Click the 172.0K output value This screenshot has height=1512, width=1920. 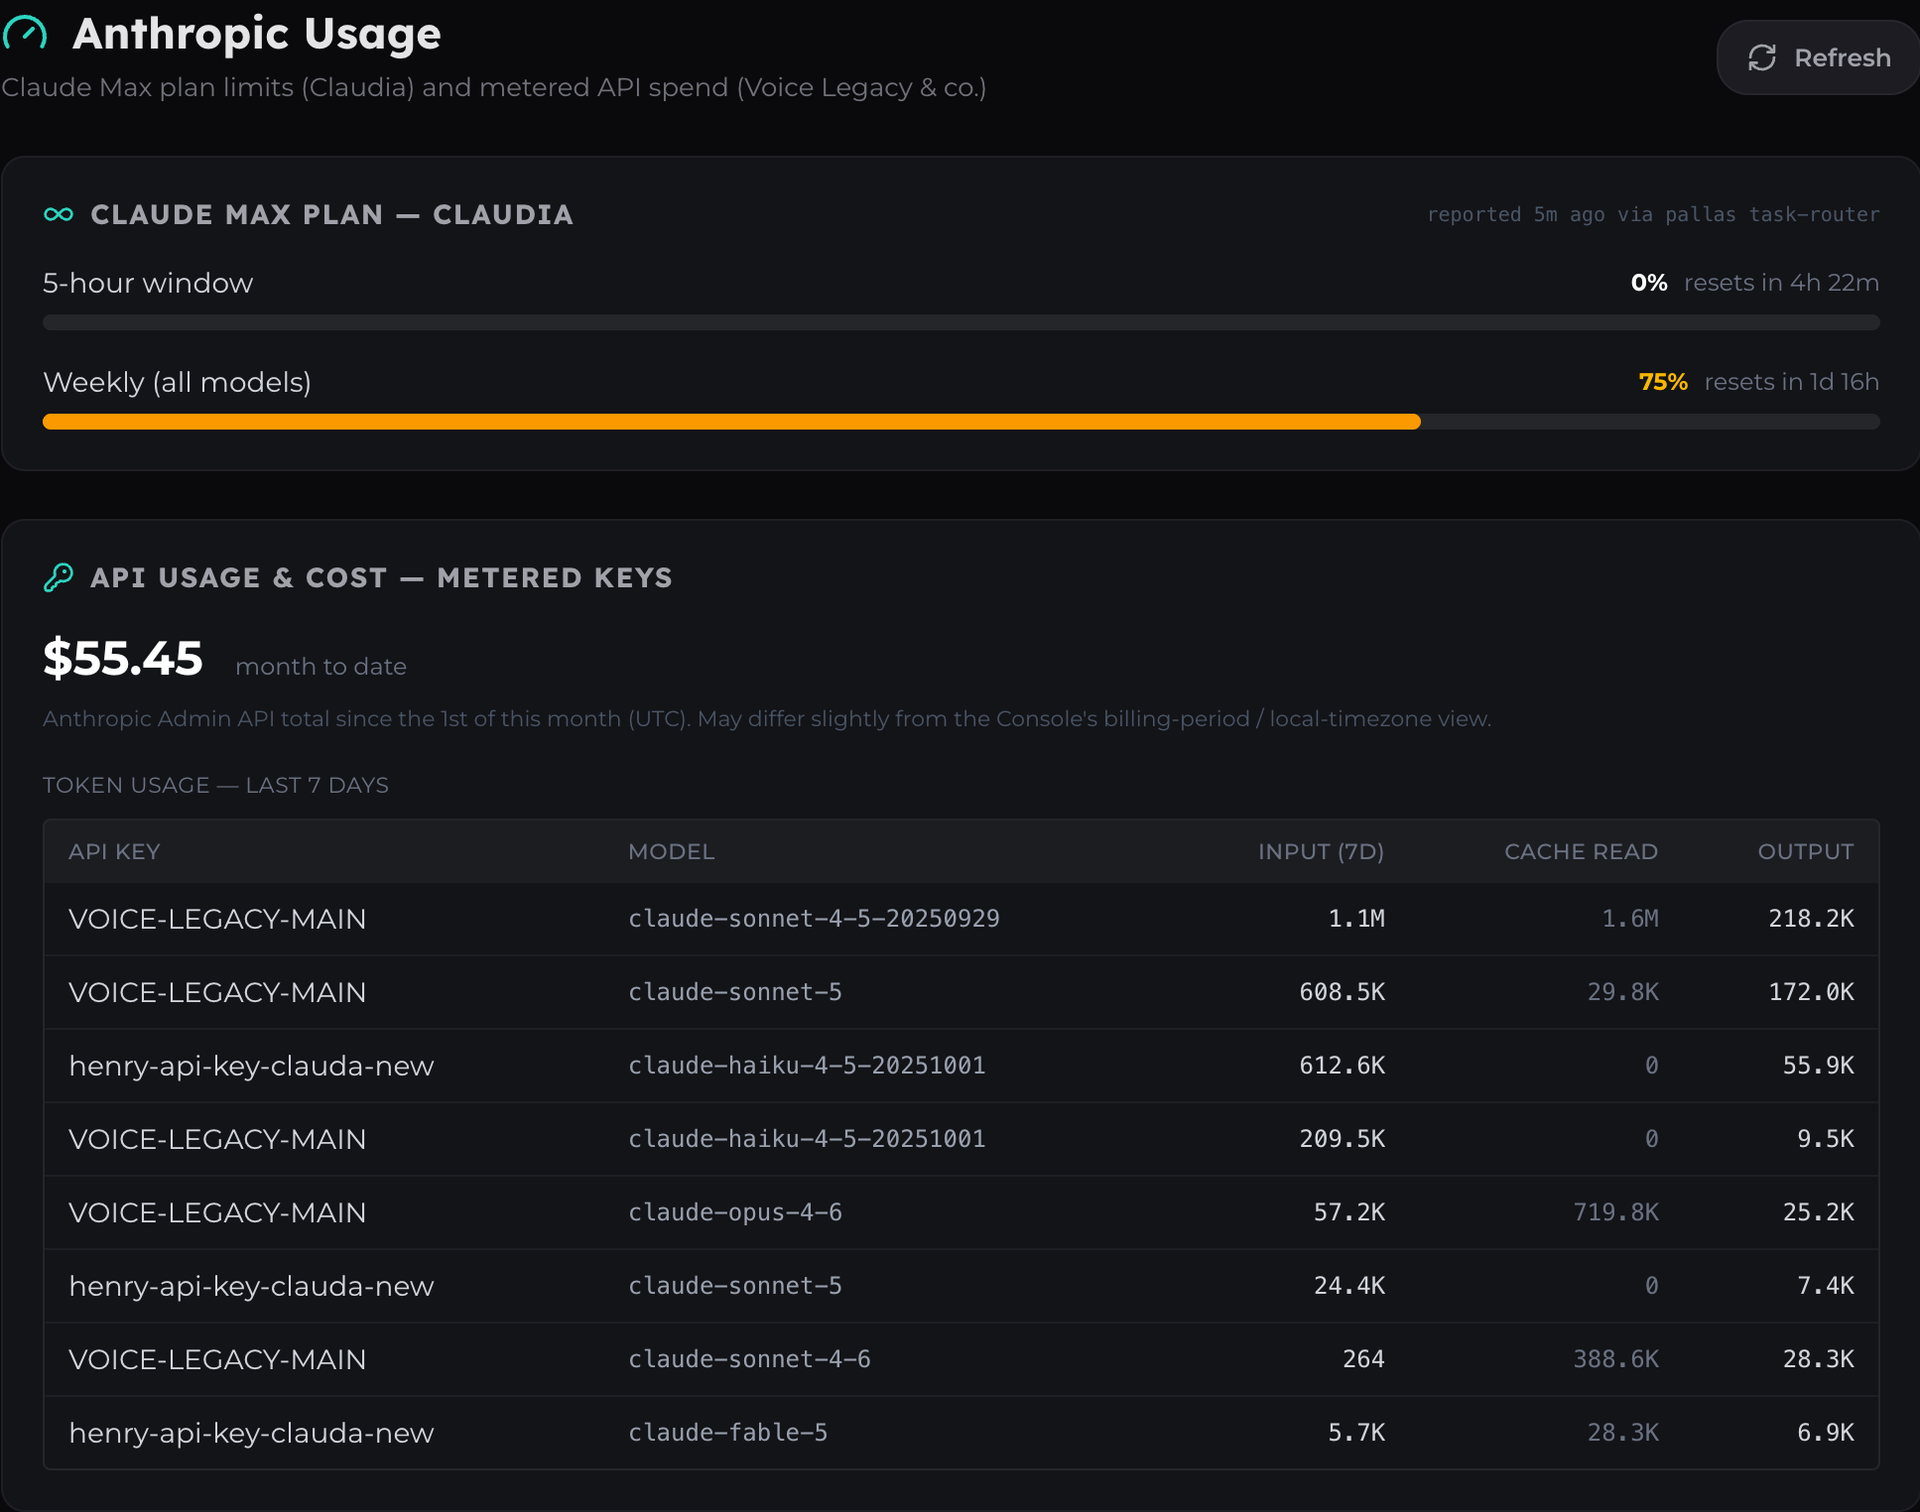click(x=1811, y=992)
